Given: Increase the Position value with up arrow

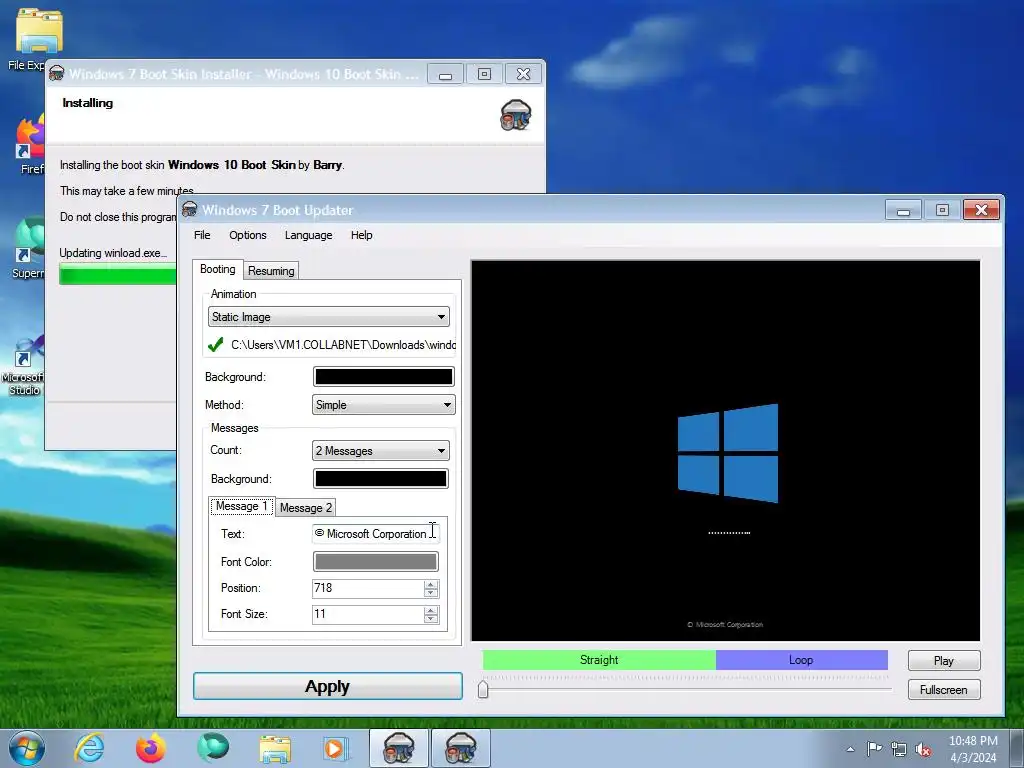Looking at the screenshot, I should (430, 584).
